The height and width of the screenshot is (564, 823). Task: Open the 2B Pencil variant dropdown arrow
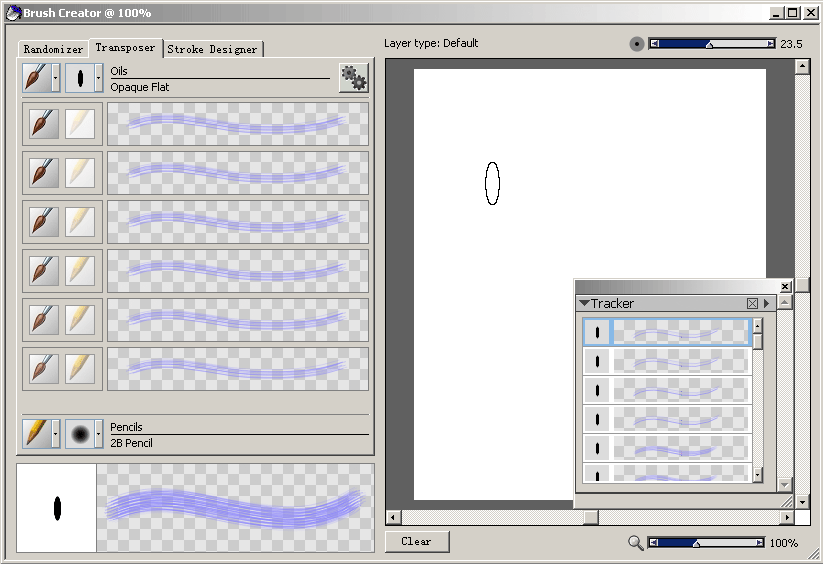point(98,433)
